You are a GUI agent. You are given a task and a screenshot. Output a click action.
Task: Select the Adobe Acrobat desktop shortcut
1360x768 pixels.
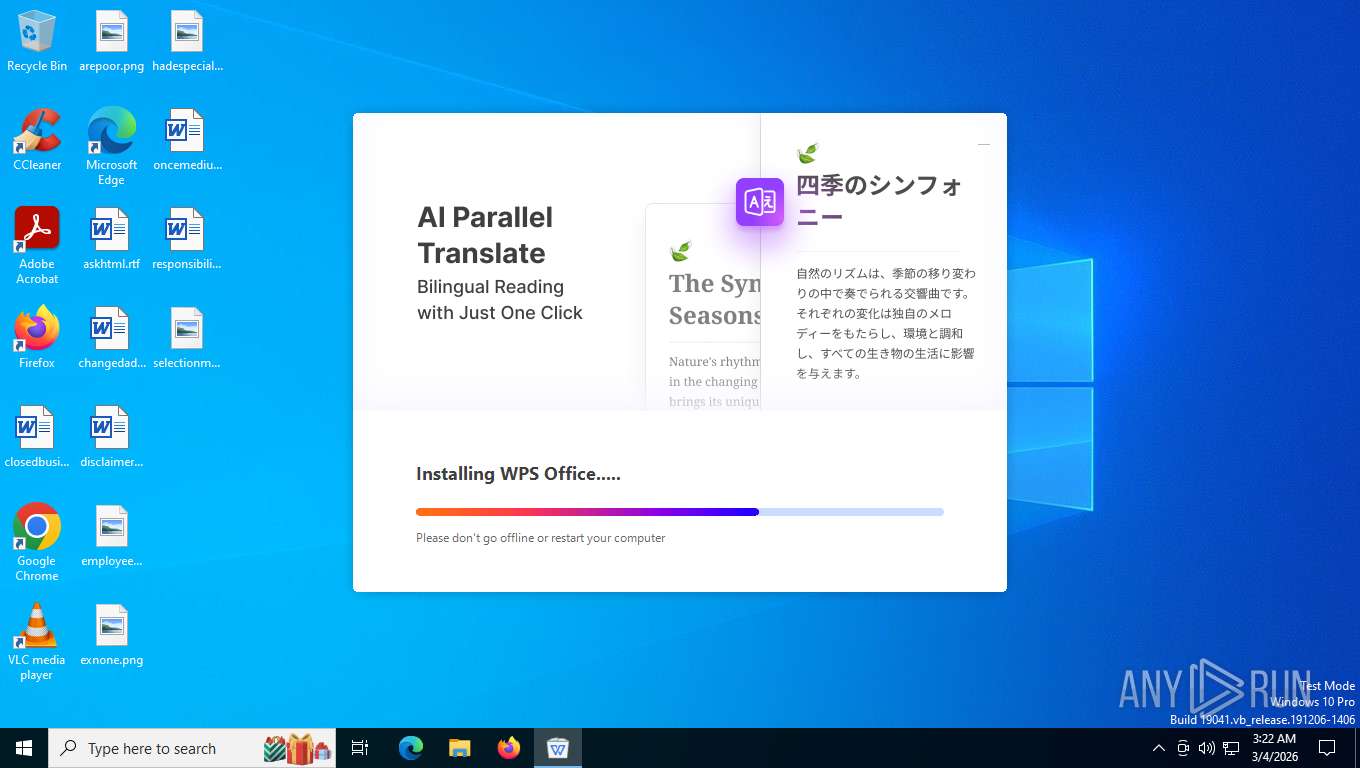[x=37, y=246]
